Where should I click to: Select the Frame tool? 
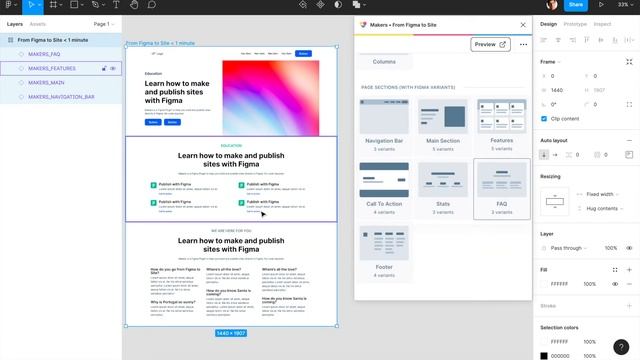click(53, 5)
